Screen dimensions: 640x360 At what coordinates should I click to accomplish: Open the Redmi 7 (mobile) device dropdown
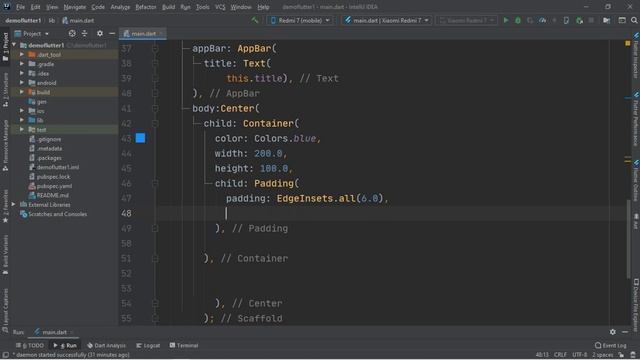[300, 20]
